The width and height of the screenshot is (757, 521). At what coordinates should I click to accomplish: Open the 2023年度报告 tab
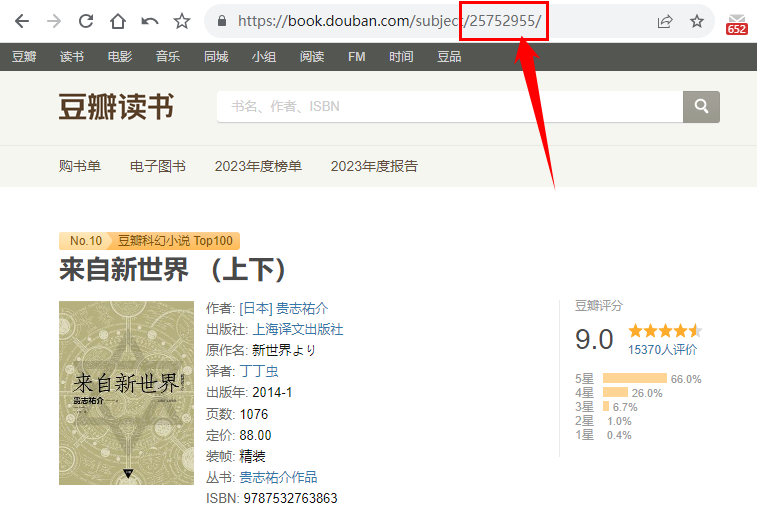[374, 166]
